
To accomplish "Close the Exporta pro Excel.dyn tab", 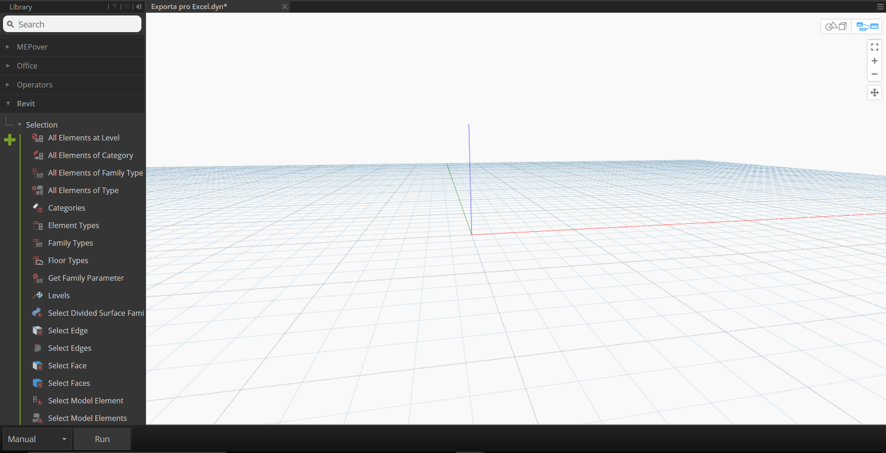I will (284, 7).
